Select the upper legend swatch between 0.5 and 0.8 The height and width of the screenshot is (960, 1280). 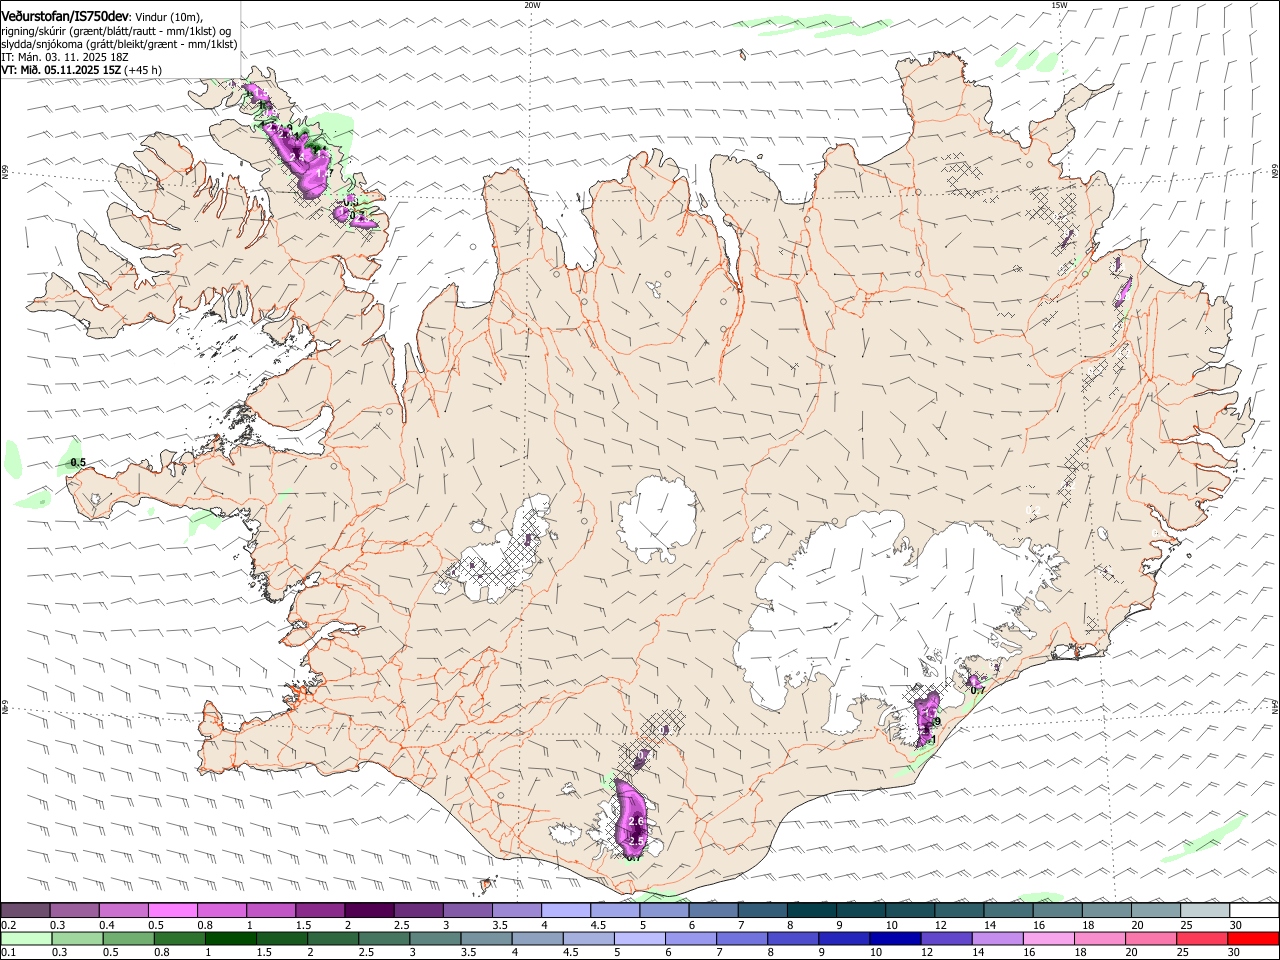point(173,910)
